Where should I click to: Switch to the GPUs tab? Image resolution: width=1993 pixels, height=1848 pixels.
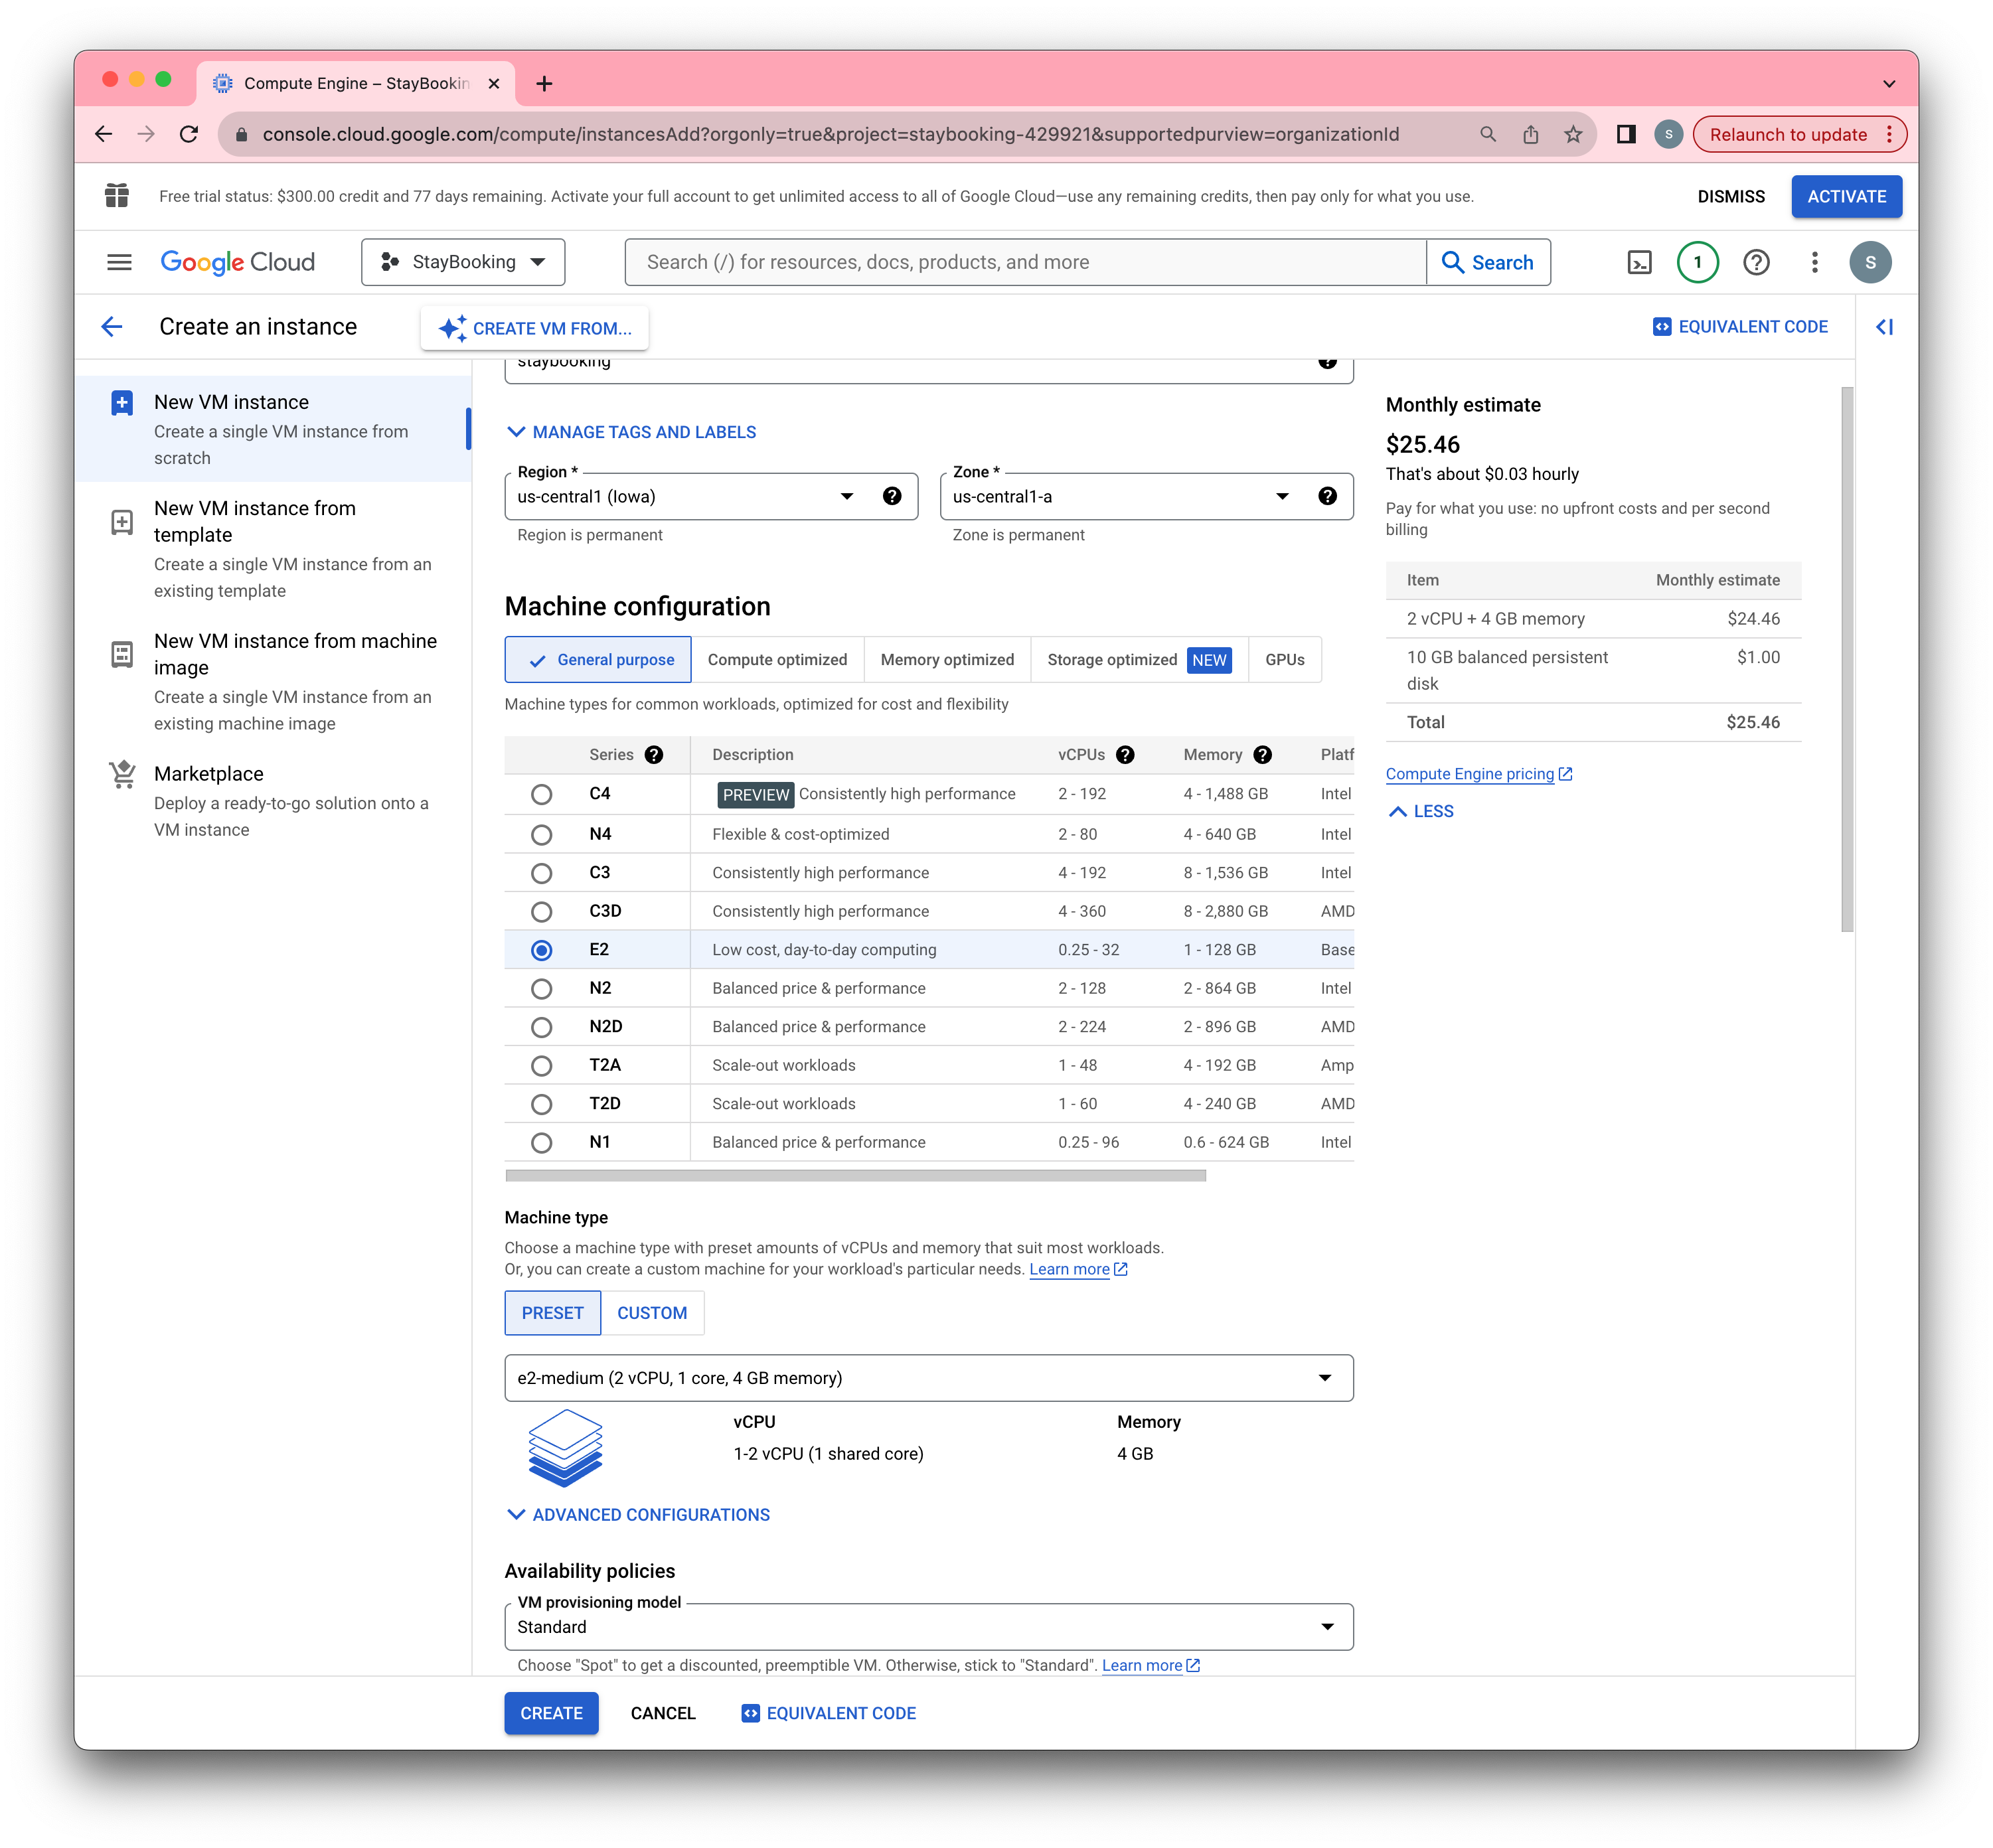point(1286,660)
